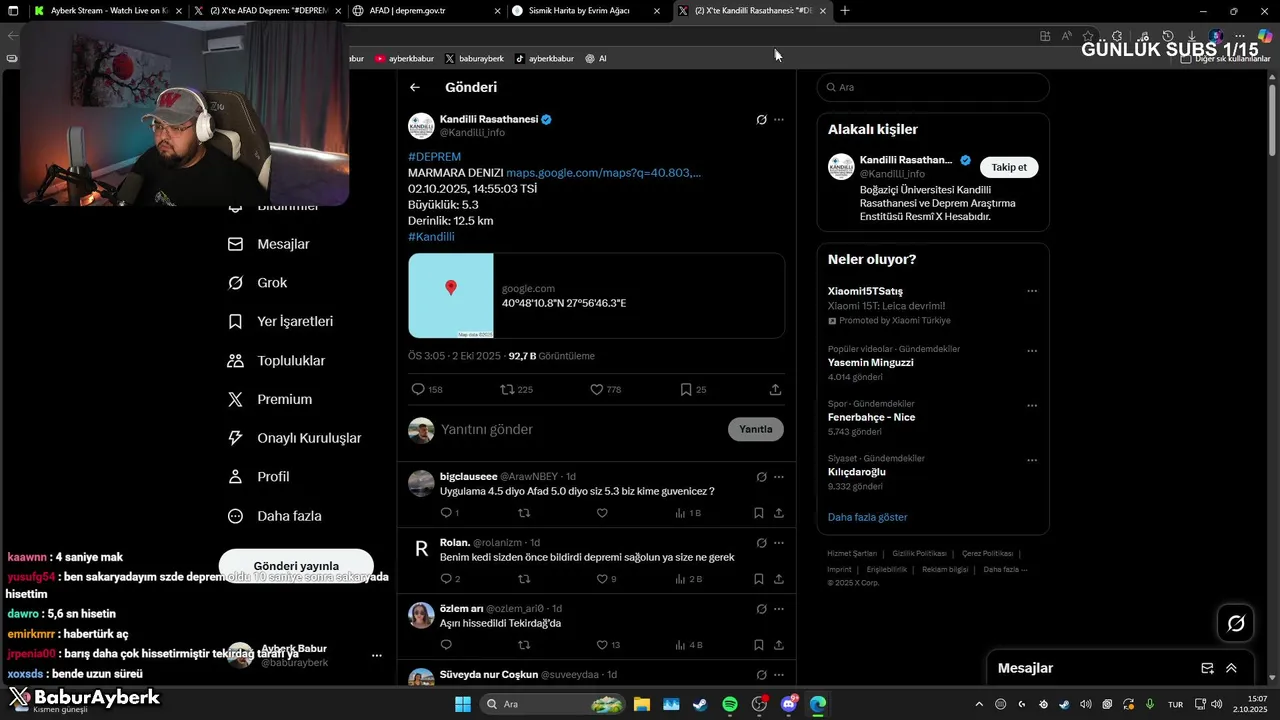Like özlem arı's comment with 13 likes
The image size is (1280, 720).
tap(602, 645)
